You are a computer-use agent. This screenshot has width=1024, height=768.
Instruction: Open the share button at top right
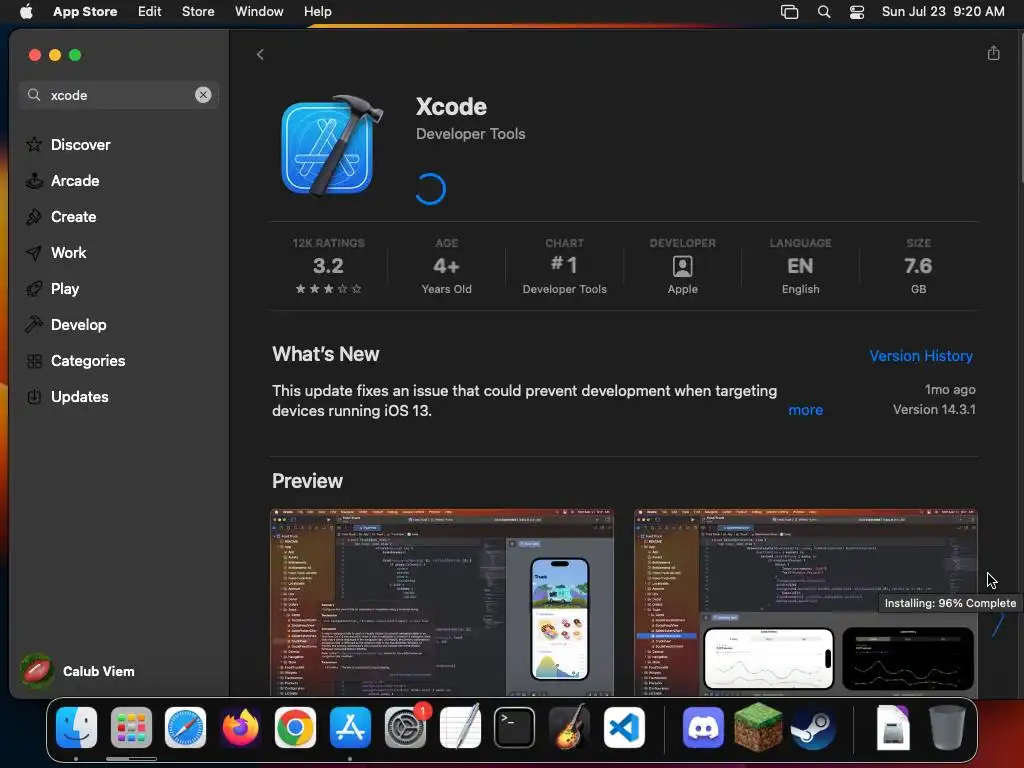click(x=993, y=54)
